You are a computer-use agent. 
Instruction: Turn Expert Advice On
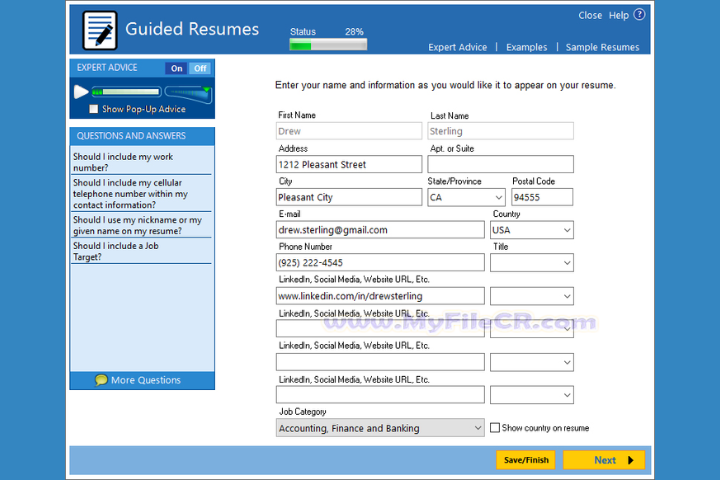click(177, 68)
